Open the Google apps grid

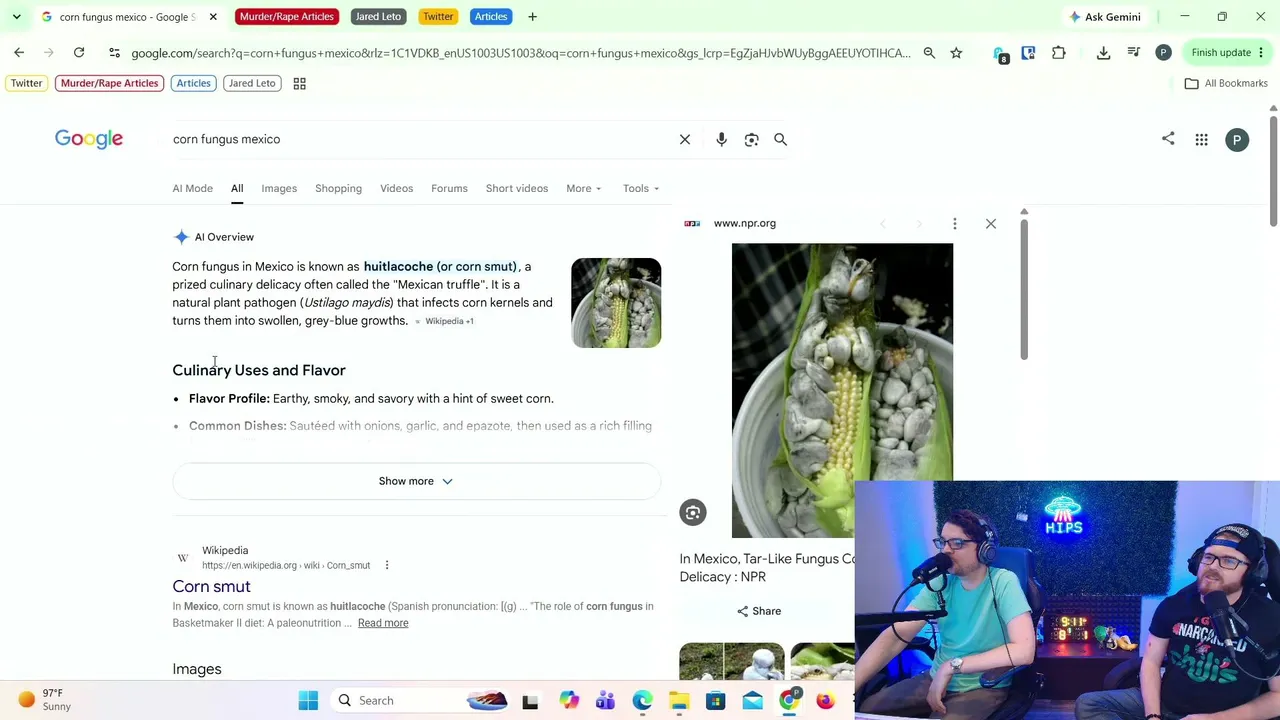point(1201,140)
